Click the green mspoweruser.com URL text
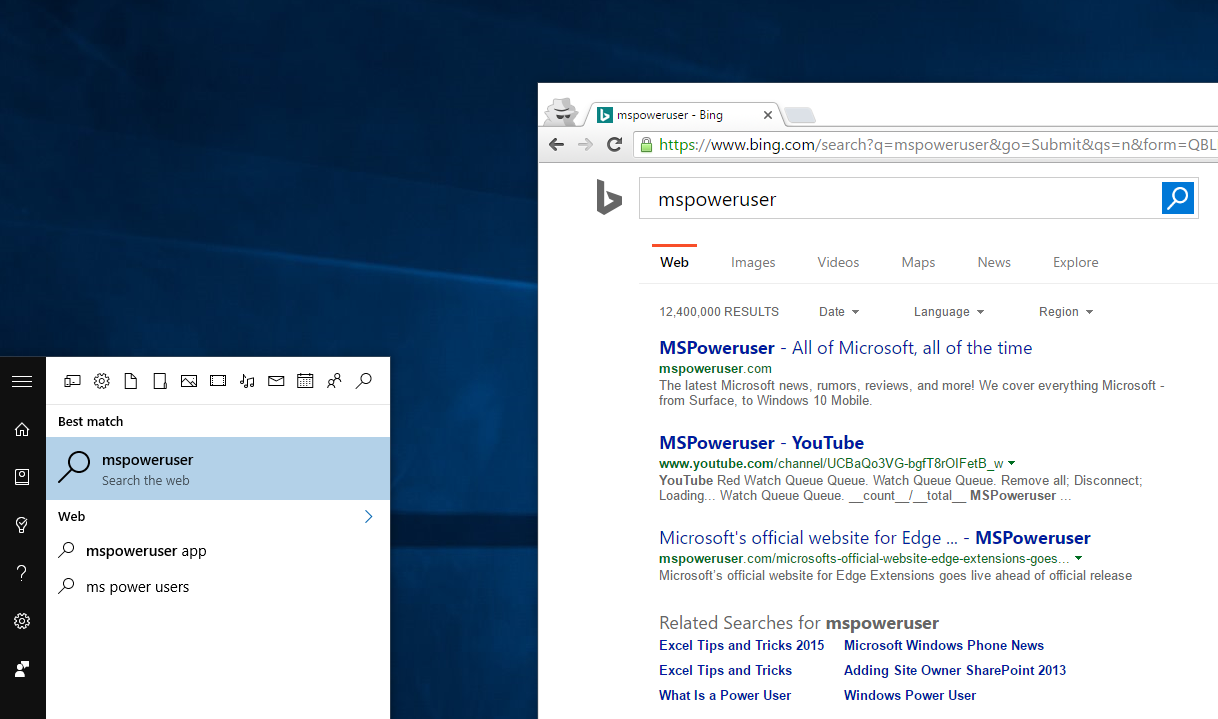This screenshot has height=719, width=1218. coord(715,368)
